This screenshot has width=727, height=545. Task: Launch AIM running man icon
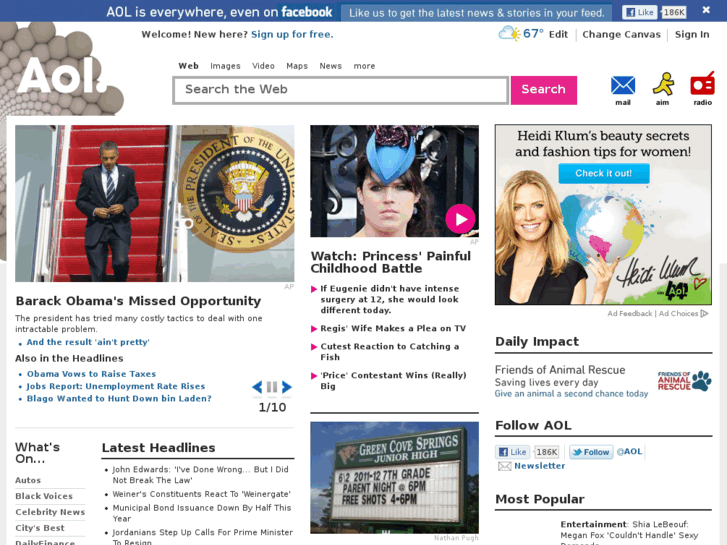point(663,84)
